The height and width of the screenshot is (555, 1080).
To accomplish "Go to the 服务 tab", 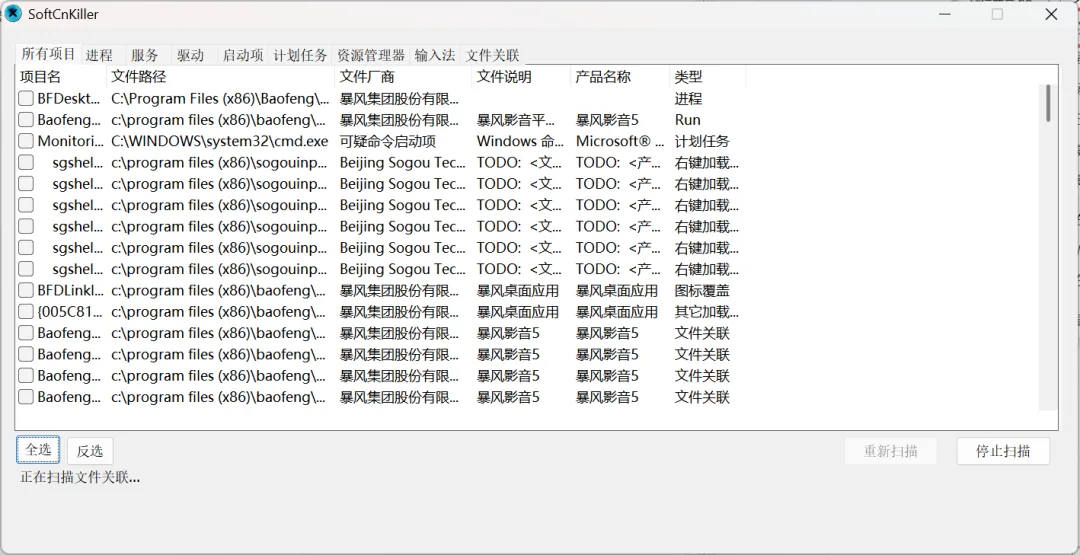I will [x=145, y=55].
